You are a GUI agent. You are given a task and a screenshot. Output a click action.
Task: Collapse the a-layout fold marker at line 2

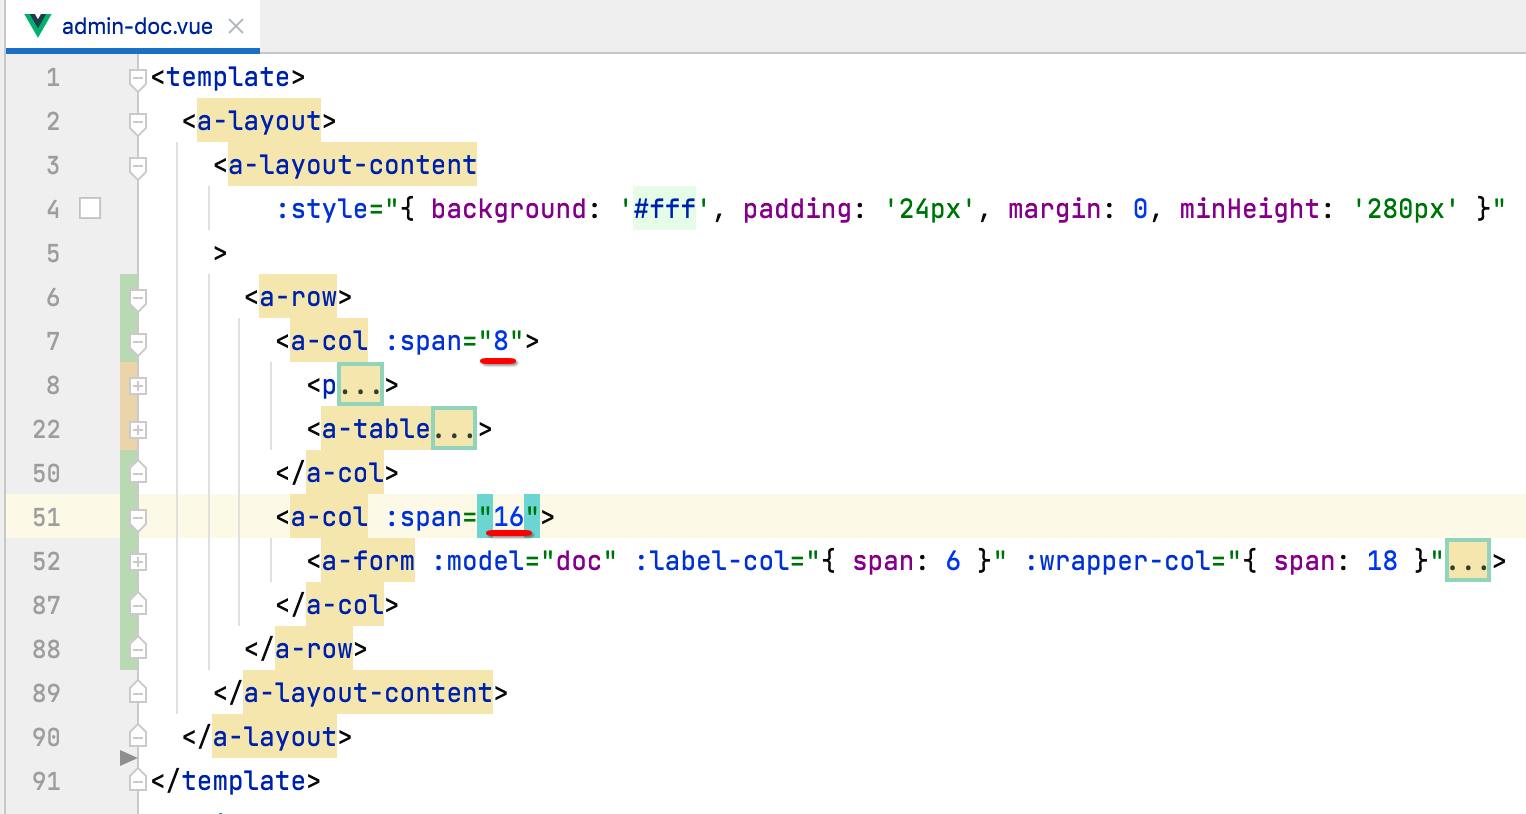[x=137, y=123]
